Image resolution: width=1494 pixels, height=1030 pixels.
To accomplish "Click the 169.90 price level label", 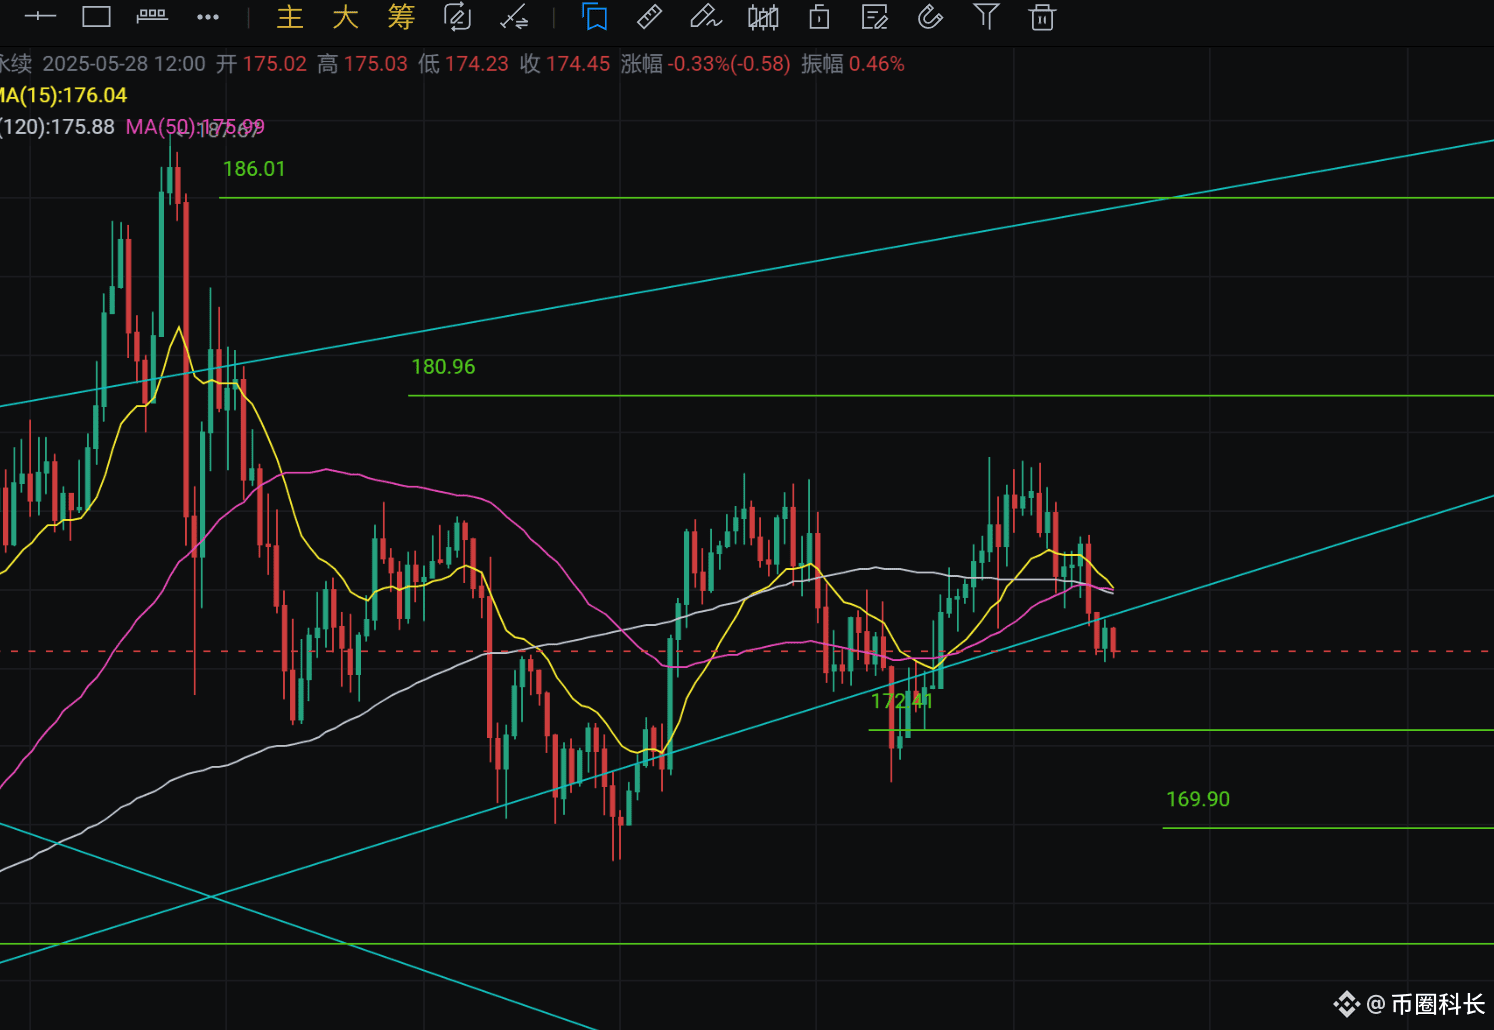I will pyautogui.click(x=1198, y=799).
